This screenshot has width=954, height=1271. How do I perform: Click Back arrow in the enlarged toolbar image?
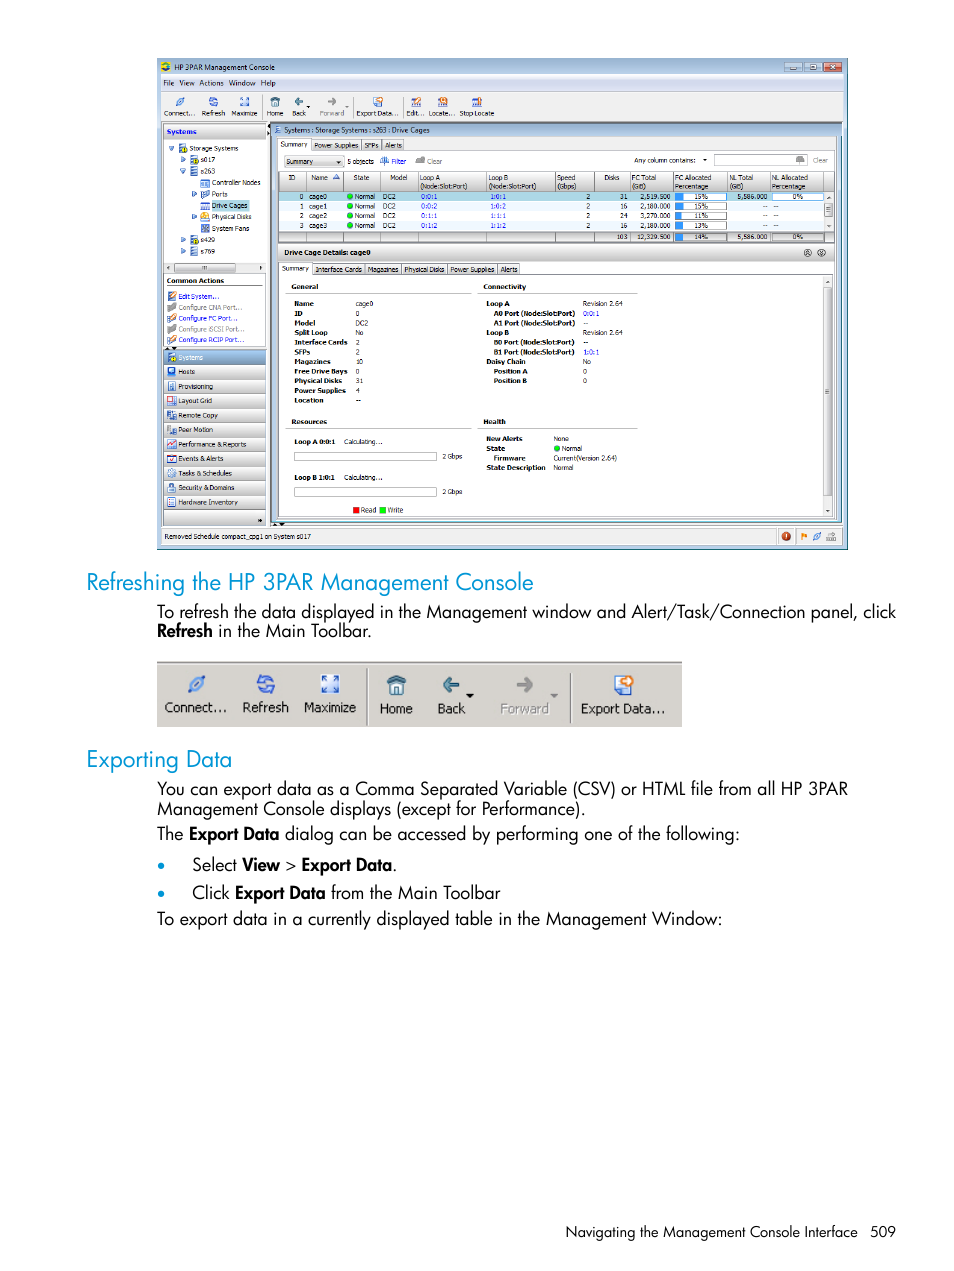coord(452,685)
